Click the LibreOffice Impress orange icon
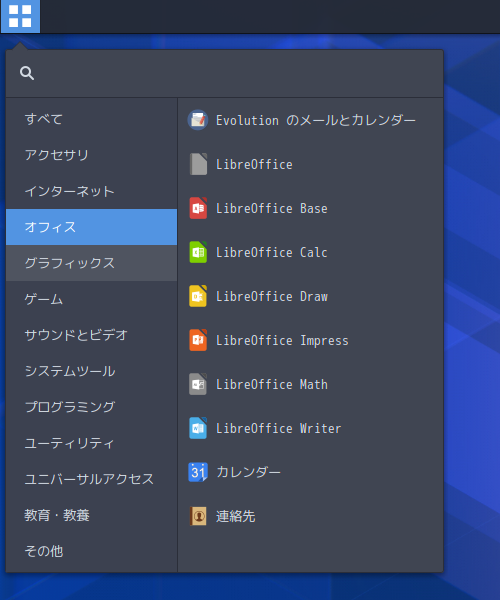Image resolution: width=500 pixels, height=600 pixels. pyautogui.click(x=198, y=340)
